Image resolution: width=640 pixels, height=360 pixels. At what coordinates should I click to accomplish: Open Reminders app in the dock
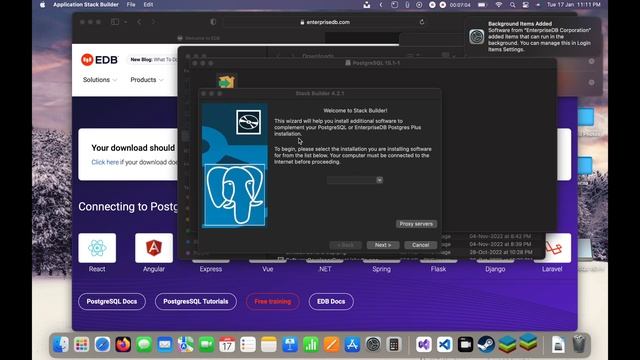tap(248, 345)
